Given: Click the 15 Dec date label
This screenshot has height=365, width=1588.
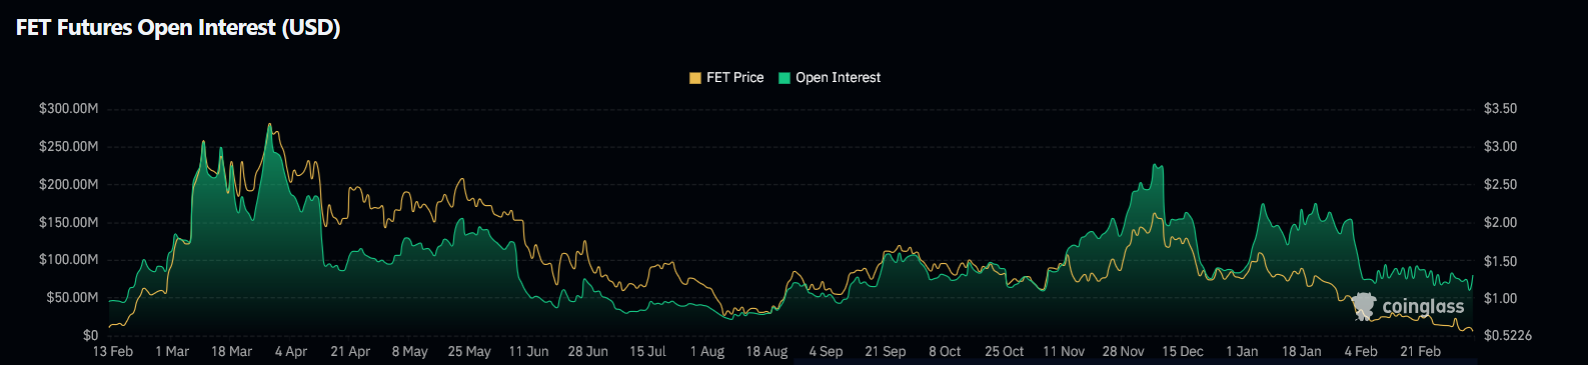Looking at the screenshot, I should [x=1183, y=351].
